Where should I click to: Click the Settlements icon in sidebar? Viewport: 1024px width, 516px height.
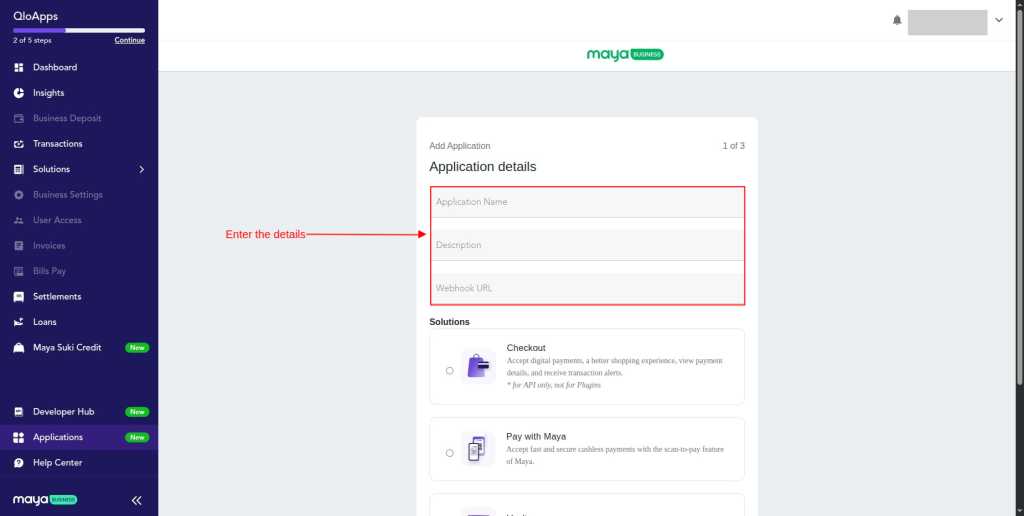[x=19, y=297]
